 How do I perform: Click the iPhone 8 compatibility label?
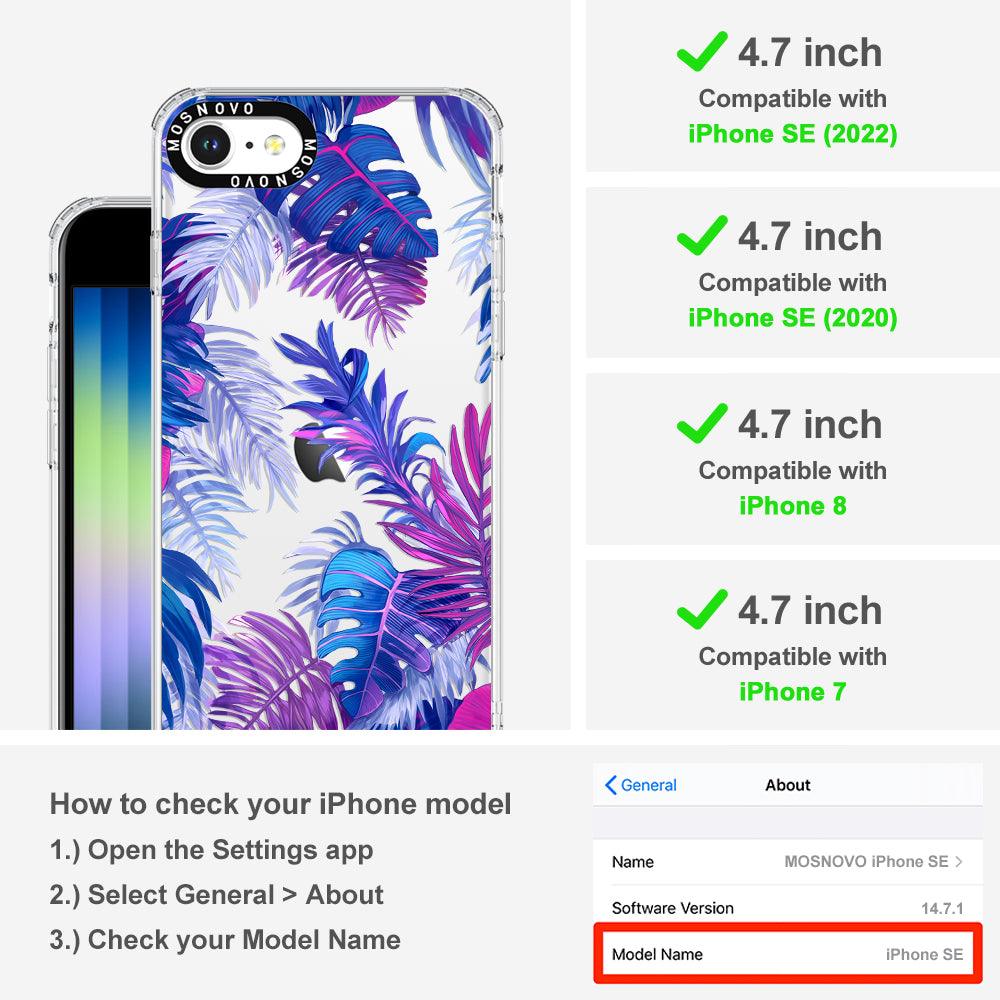coord(793,506)
